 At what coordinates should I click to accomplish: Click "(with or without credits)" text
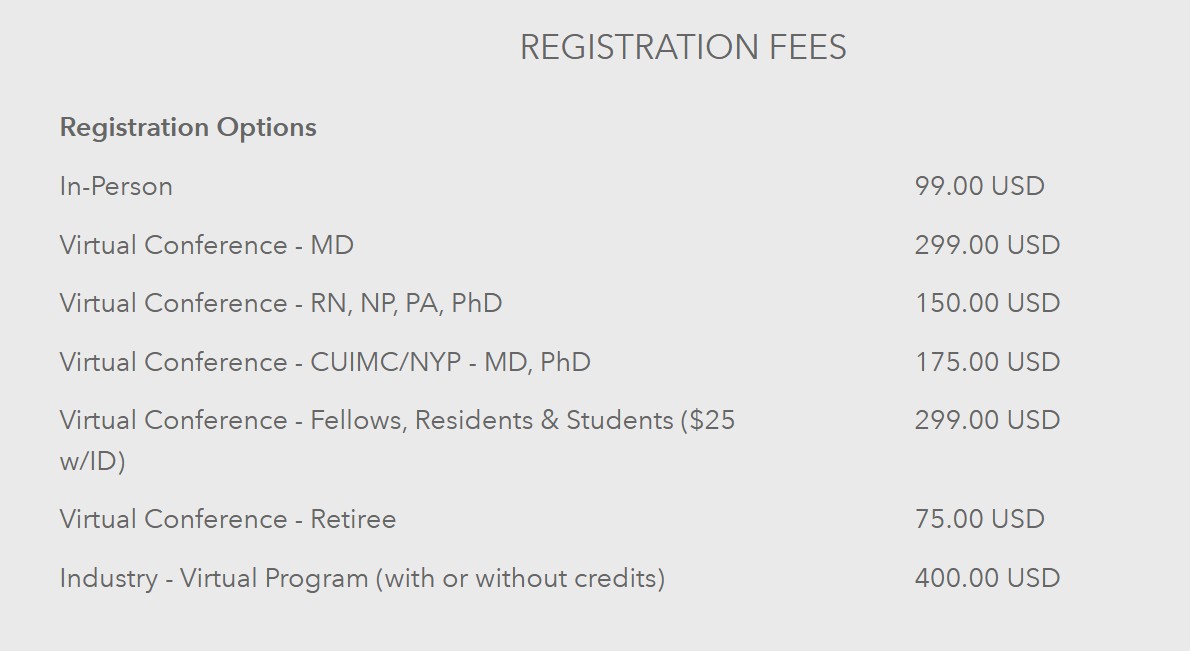pos(520,579)
